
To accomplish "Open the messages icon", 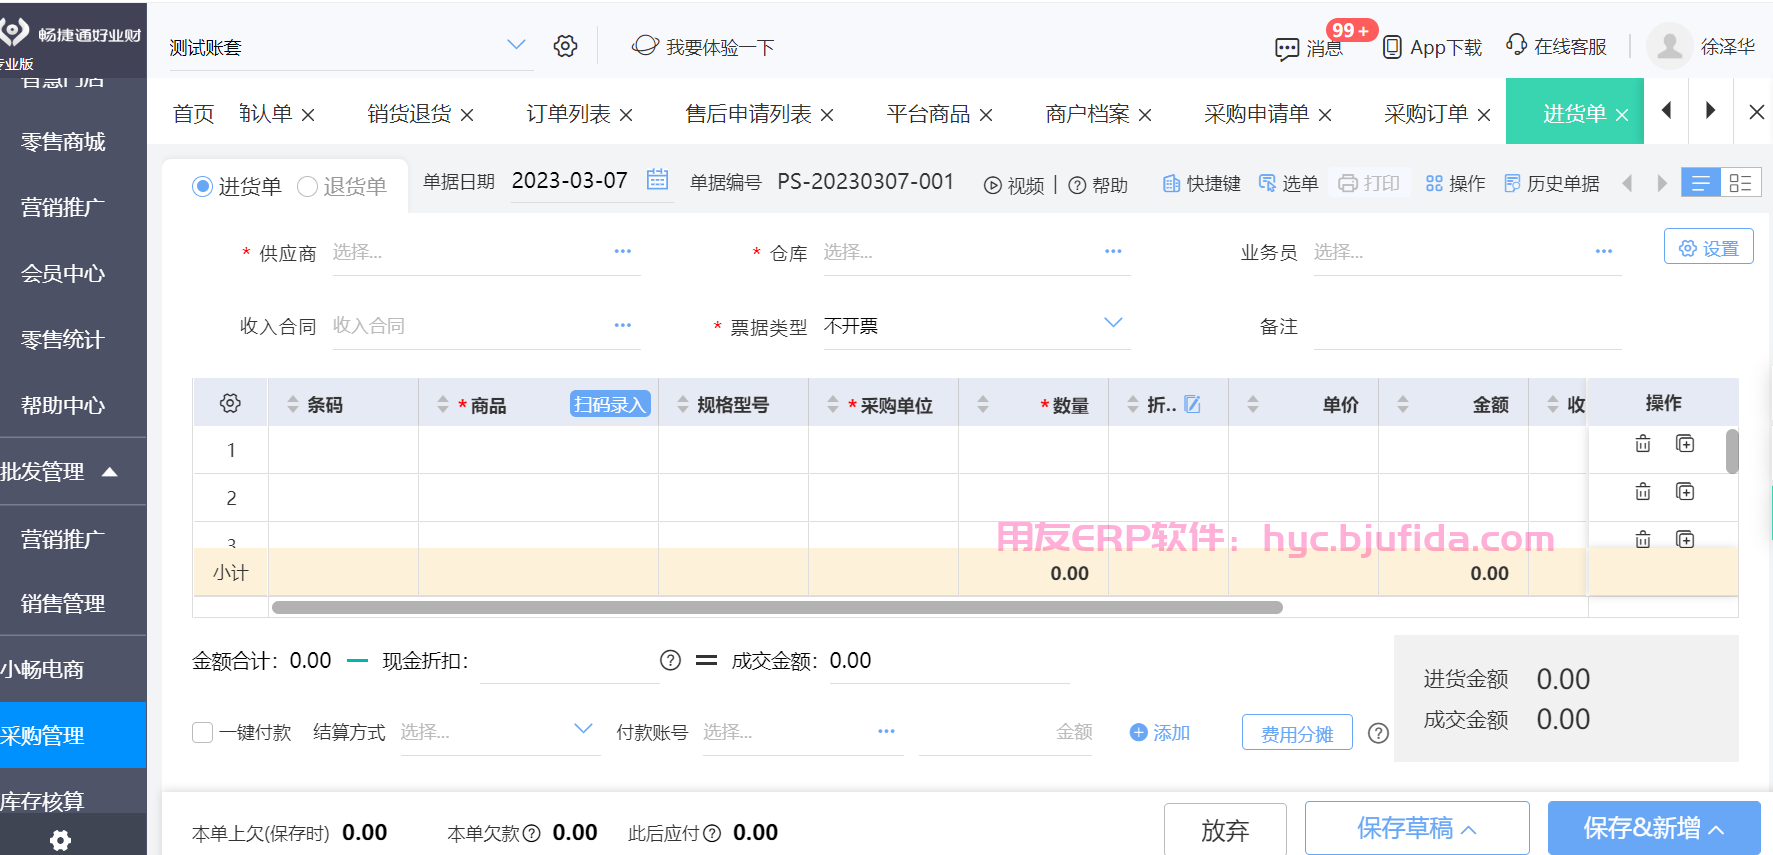I will 1286,48.
